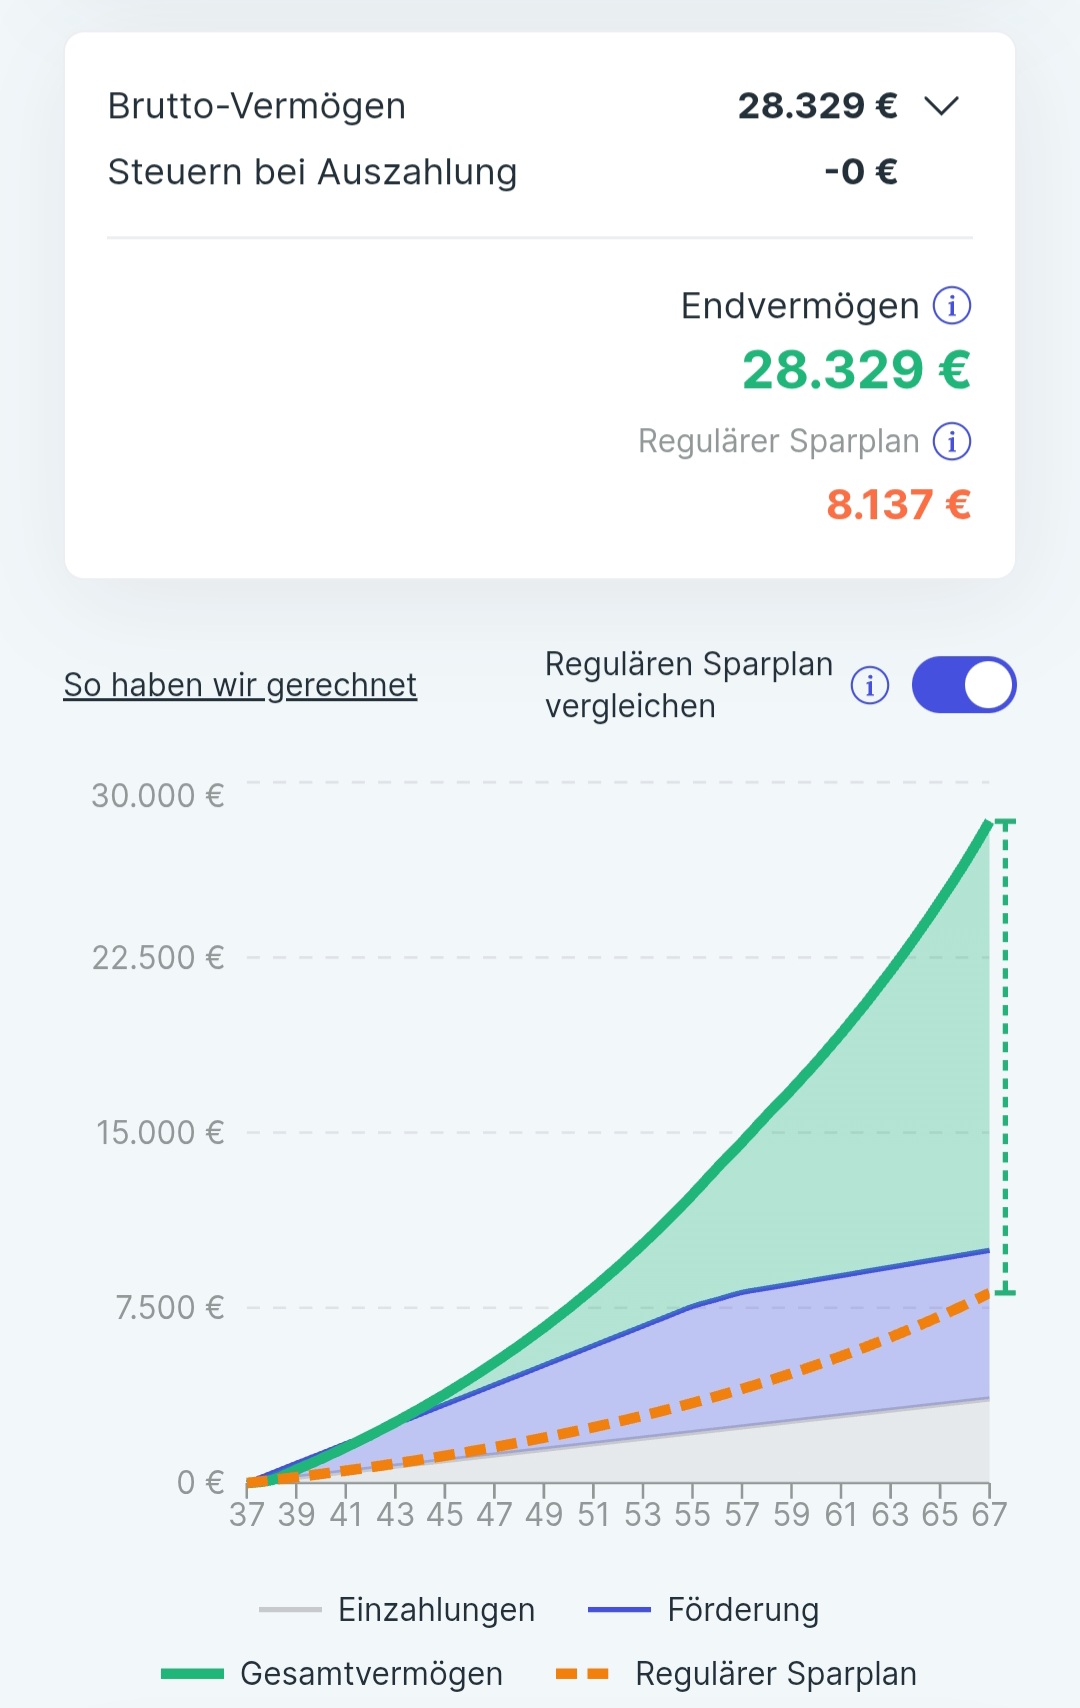Select age 67 on the chart axis
This screenshot has width=1080, height=1708.
click(988, 1515)
